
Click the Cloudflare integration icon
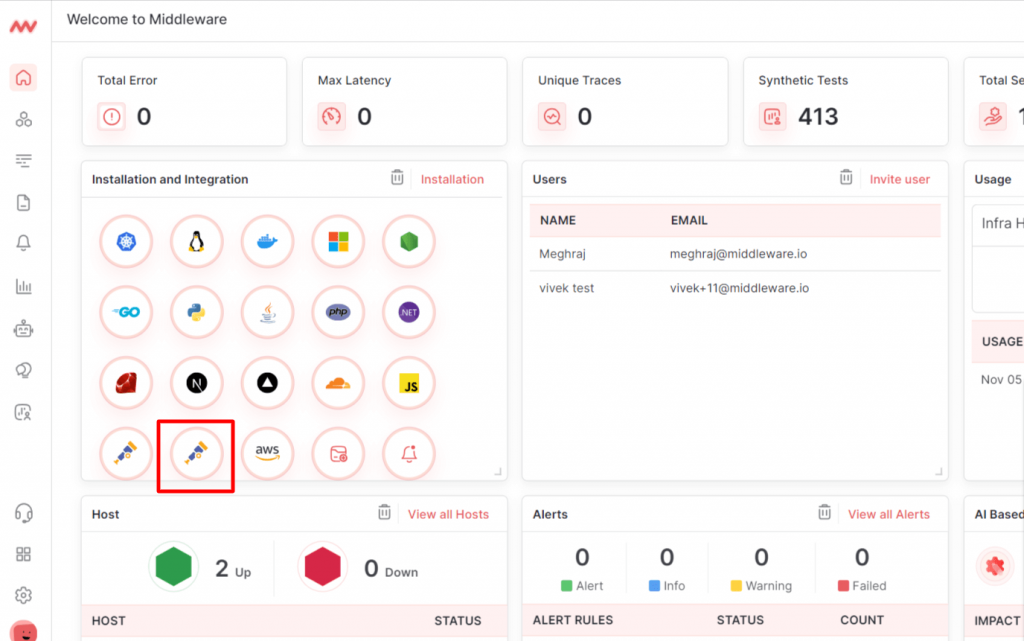coord(339,383)
